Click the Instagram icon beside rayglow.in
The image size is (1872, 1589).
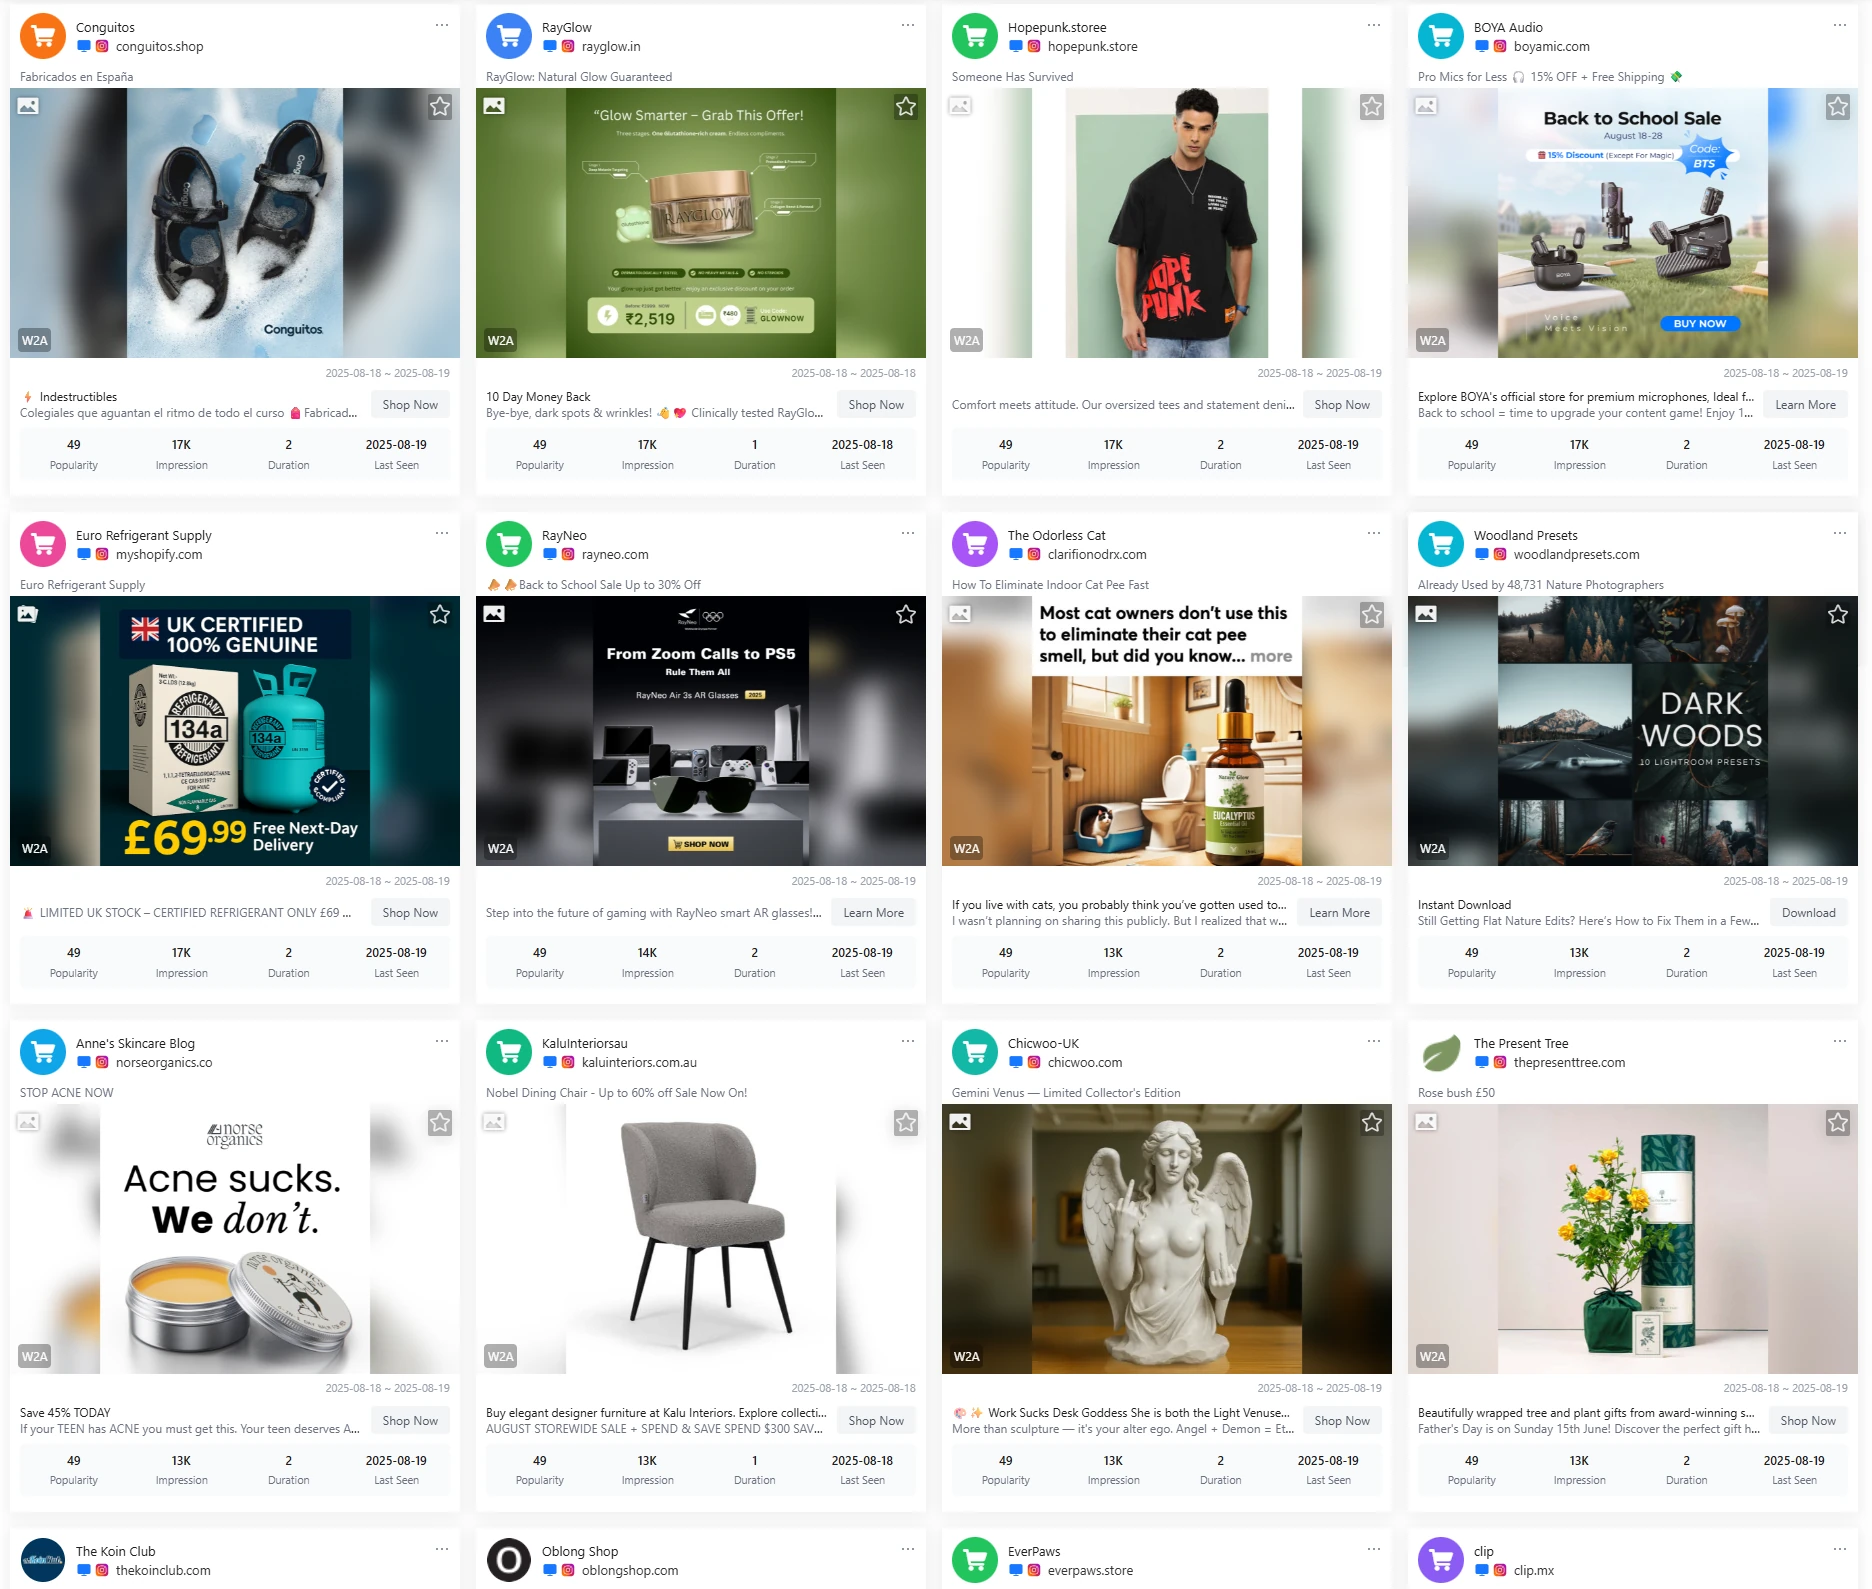pyautogui.click(x=568, y=47)
